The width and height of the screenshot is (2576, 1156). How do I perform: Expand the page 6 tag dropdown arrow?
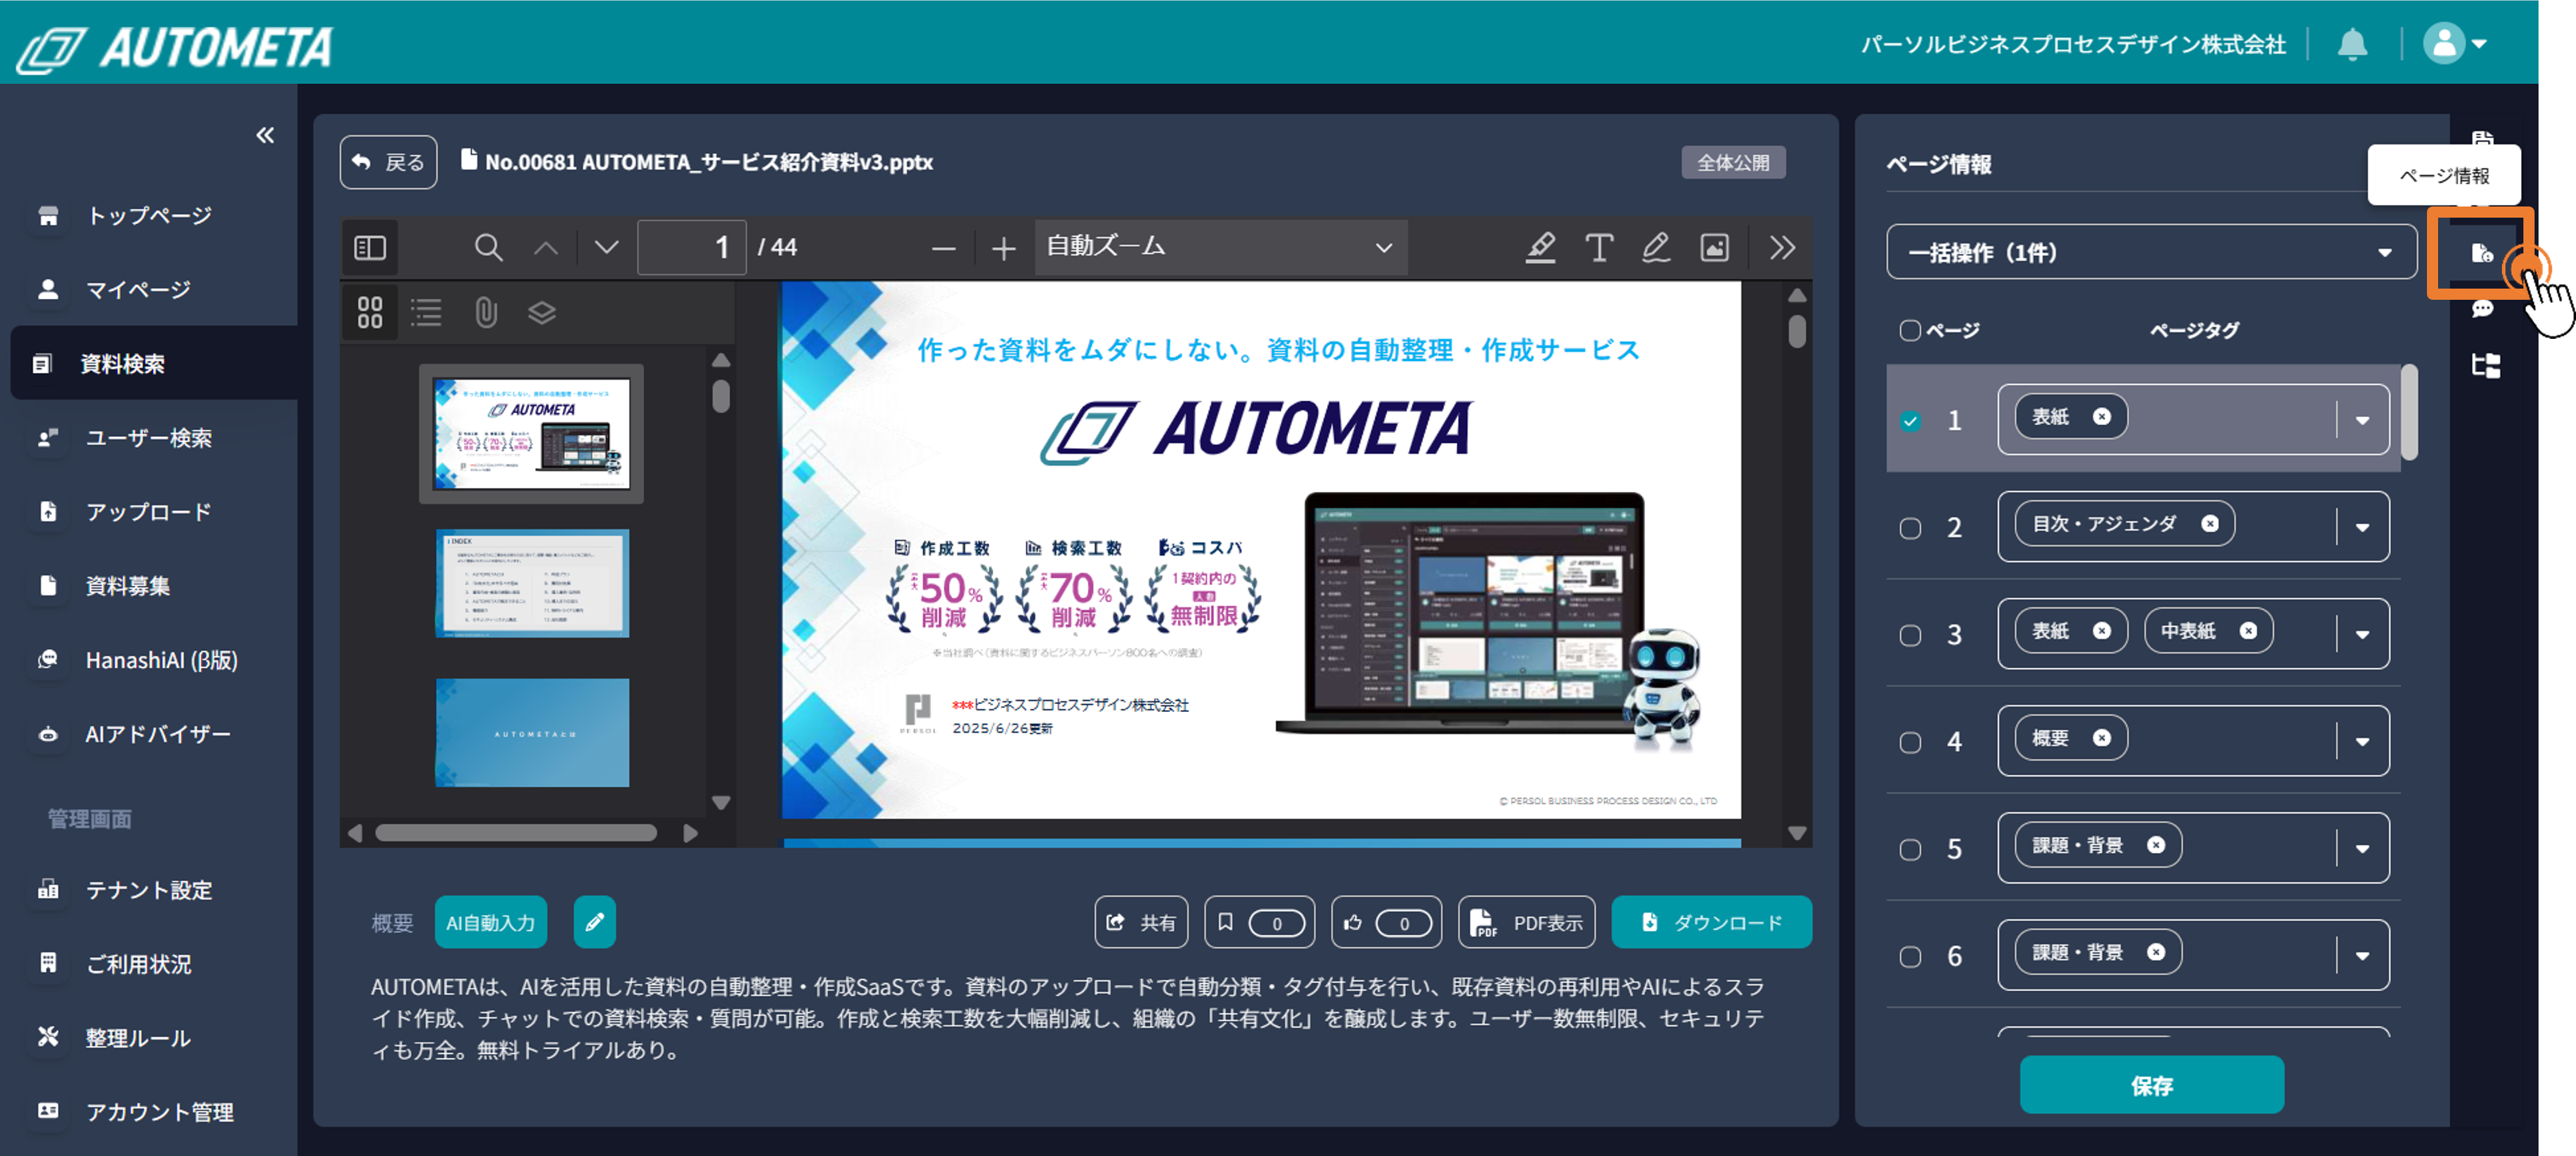(2362, 955)
